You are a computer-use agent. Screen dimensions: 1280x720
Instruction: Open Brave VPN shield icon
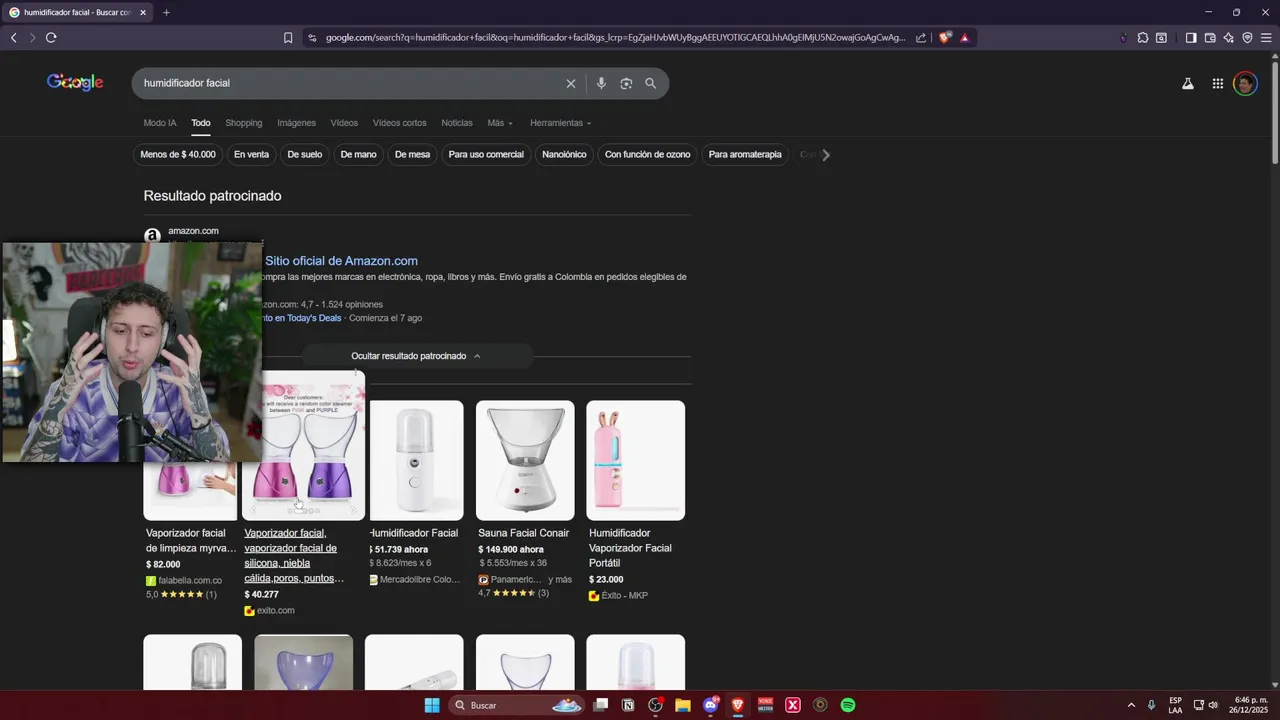(1247, 38)
